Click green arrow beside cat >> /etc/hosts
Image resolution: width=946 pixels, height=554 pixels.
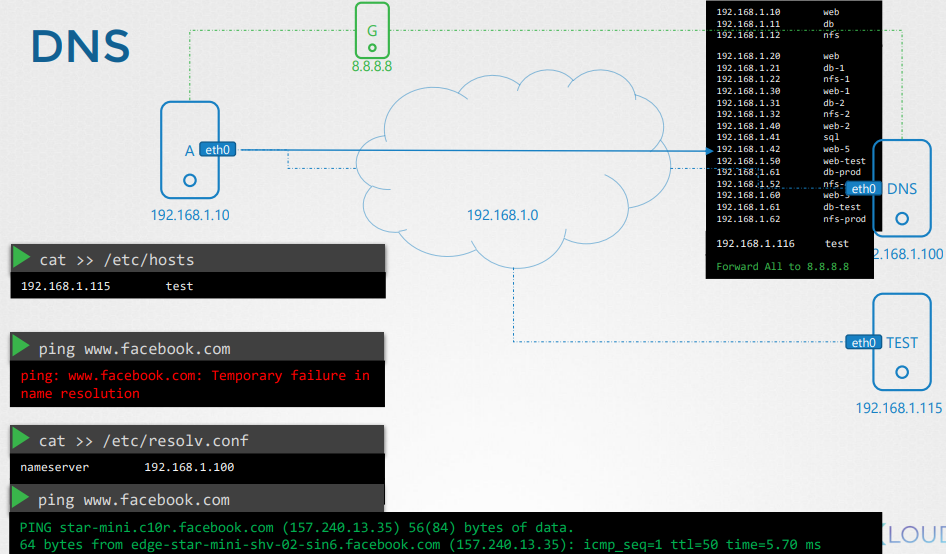21,256
